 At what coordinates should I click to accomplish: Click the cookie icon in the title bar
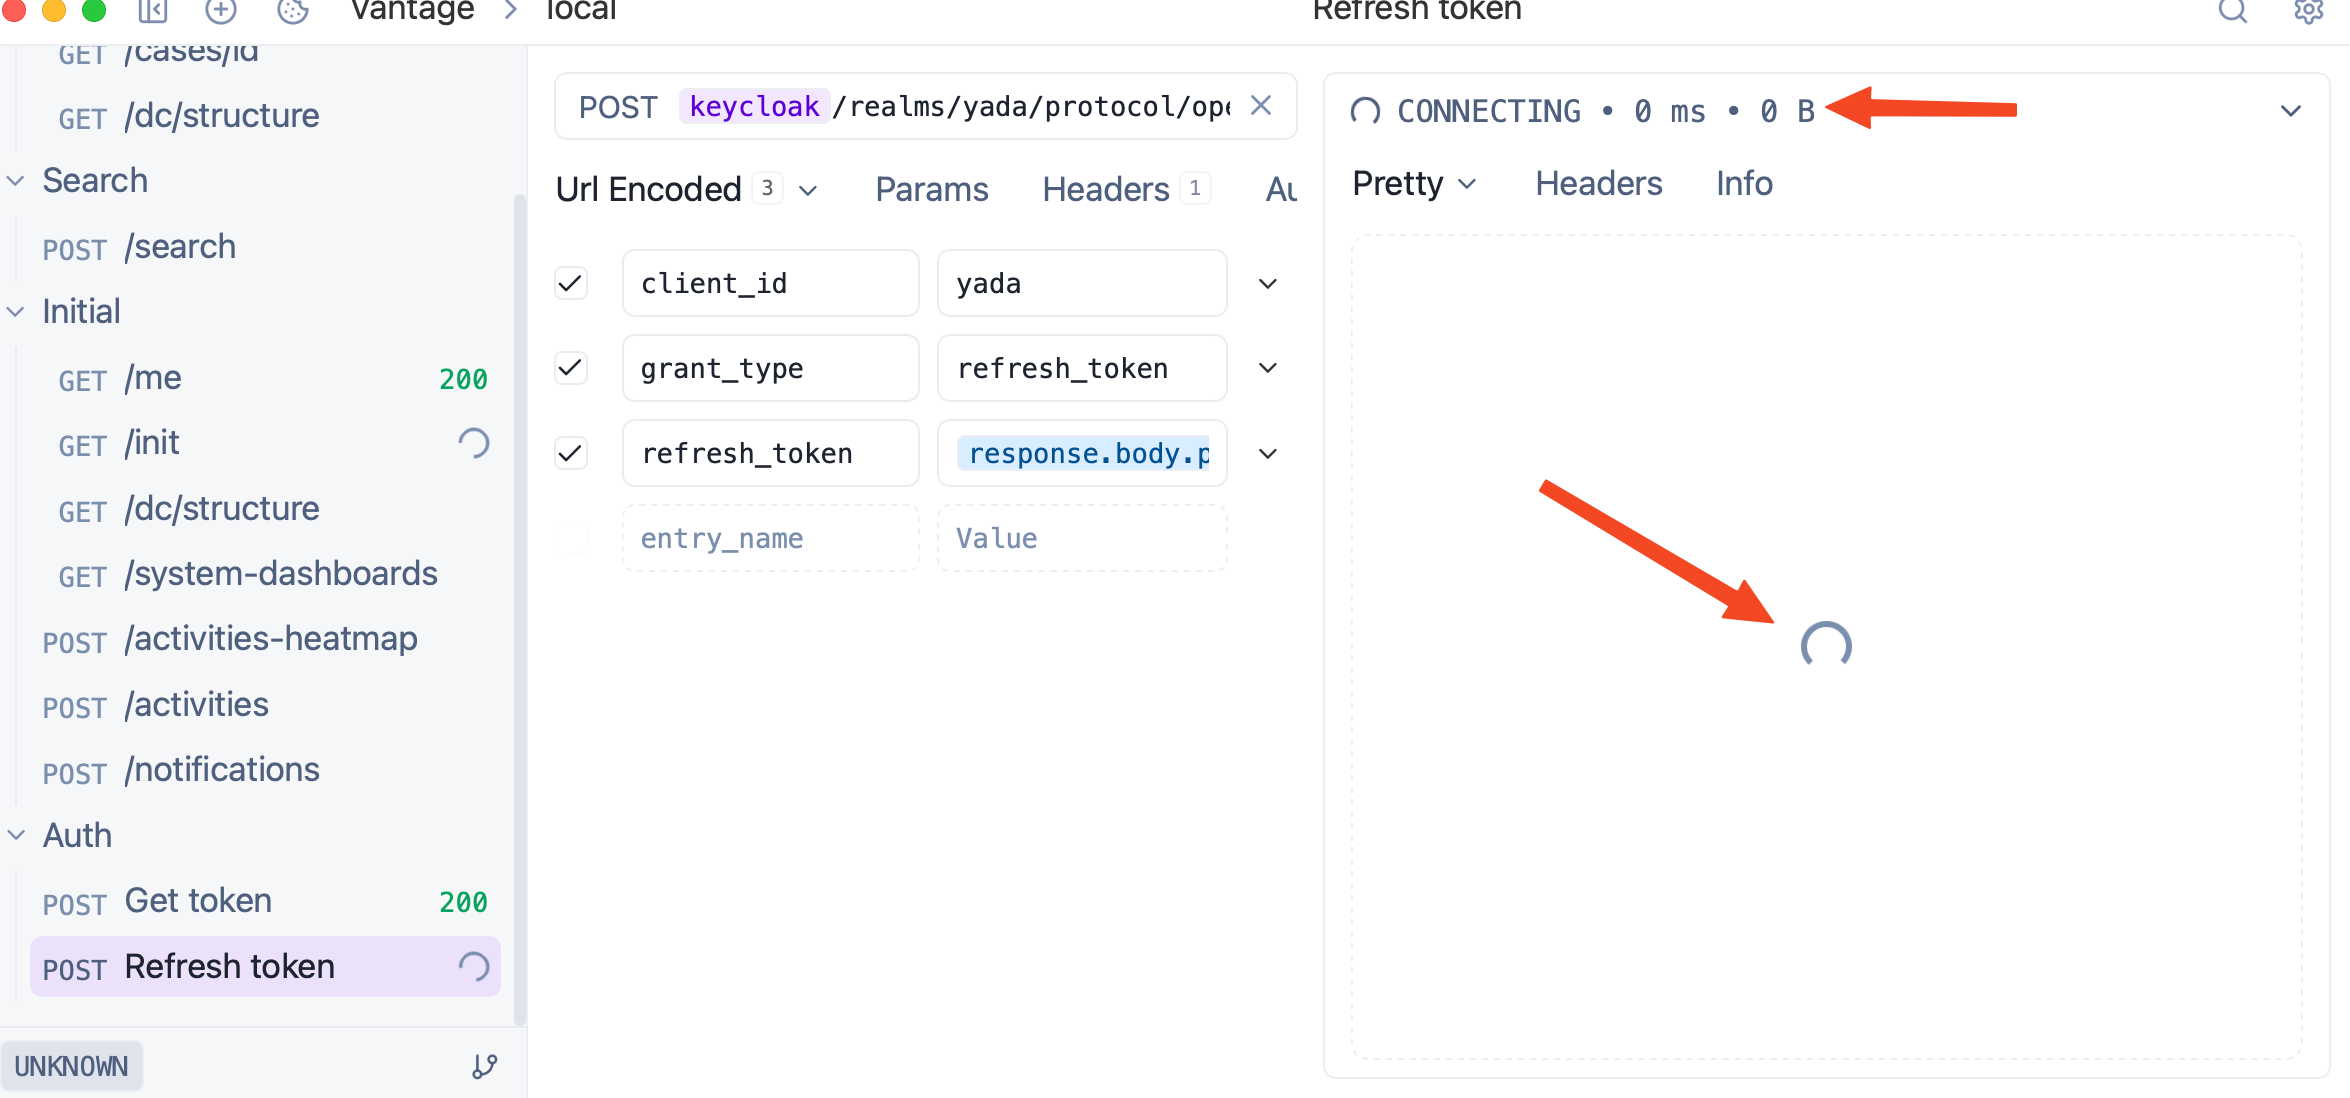[292, 11]
